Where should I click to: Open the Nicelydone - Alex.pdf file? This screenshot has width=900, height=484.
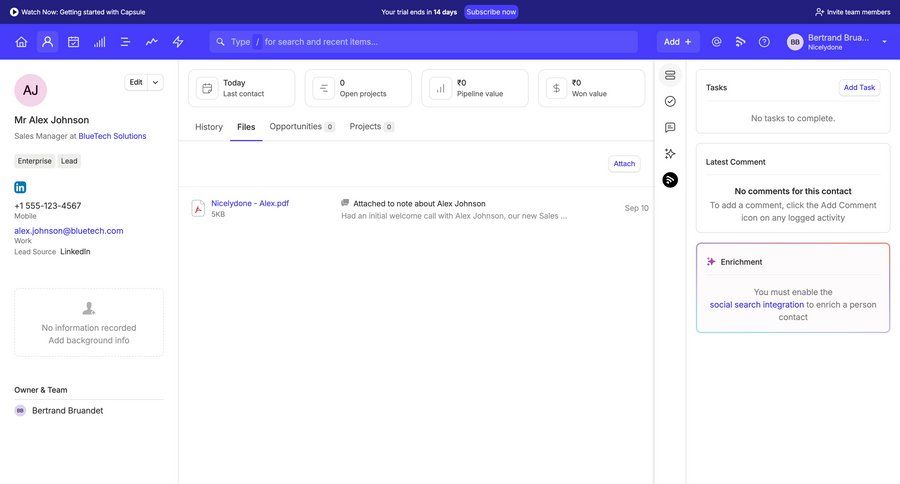[x=250, y=203]
